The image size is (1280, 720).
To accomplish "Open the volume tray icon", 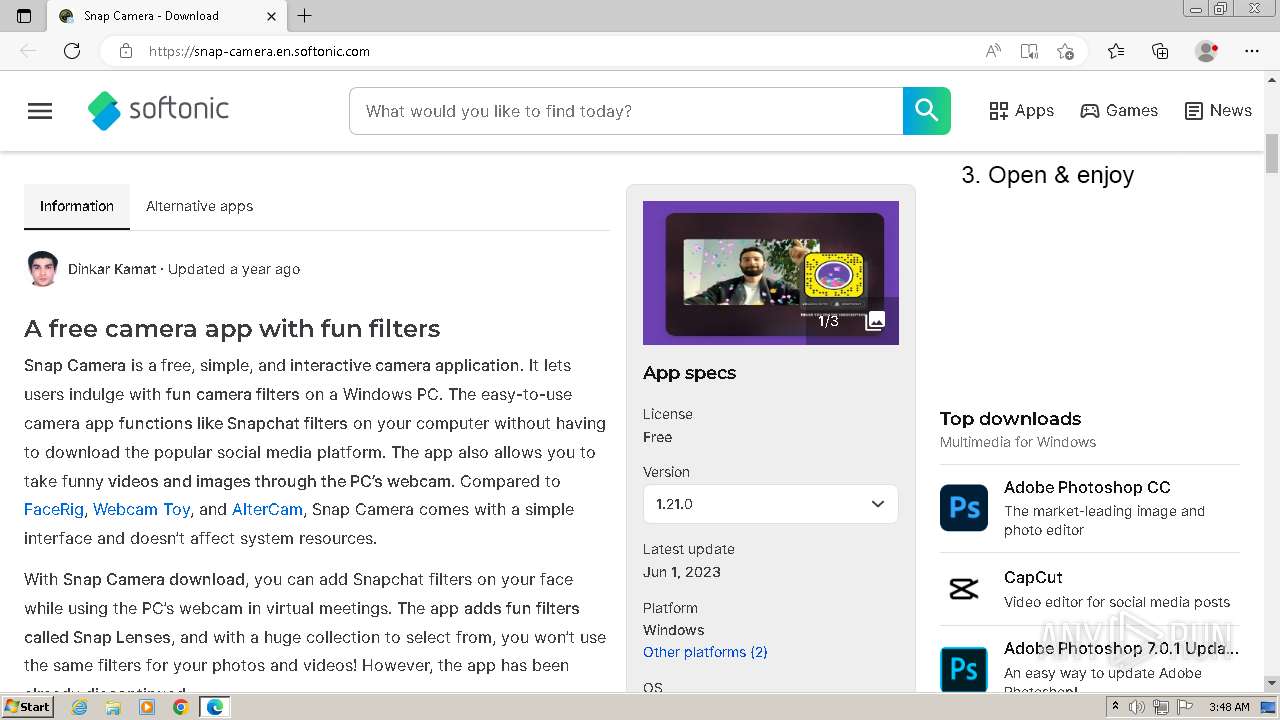I will pyautogui.click(x=1137, y=707).
